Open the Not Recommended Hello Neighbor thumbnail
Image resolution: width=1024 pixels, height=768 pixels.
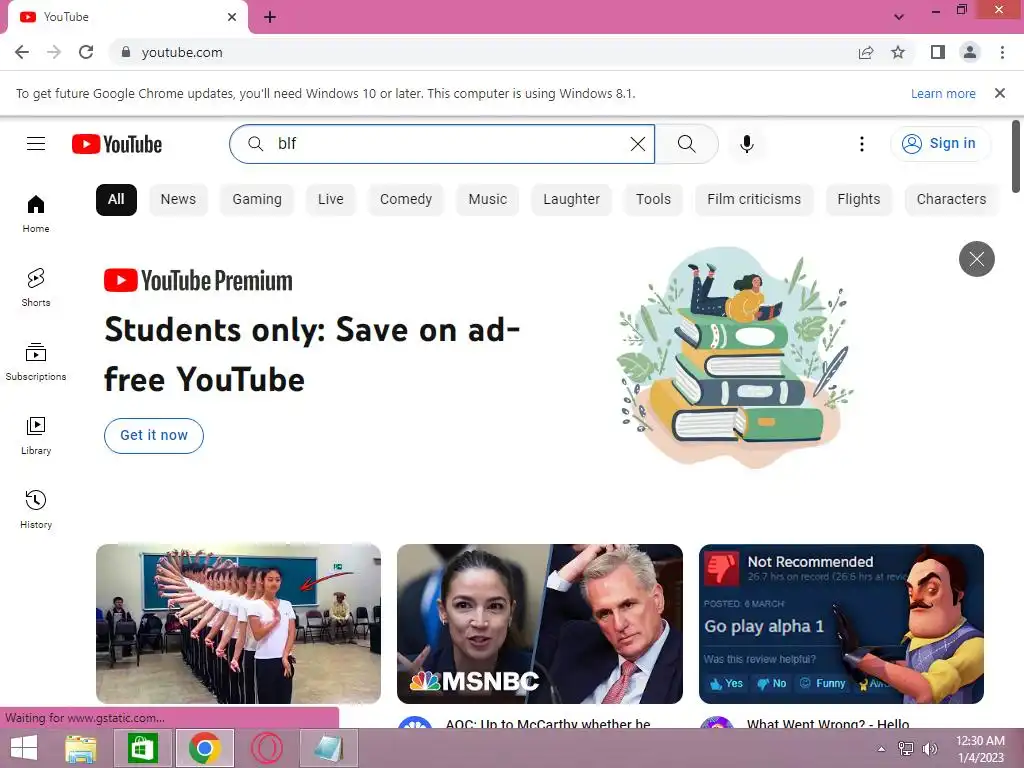pos(841,624)
